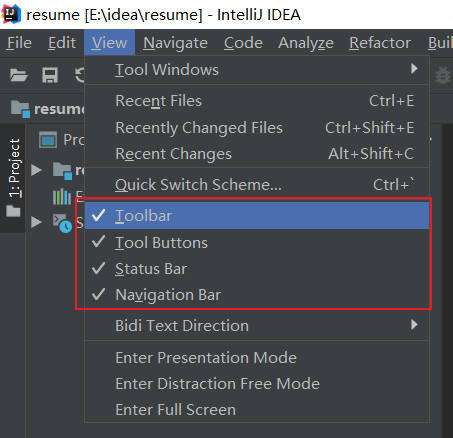This screenshot has width=453, height=438.
Task: Select Enter Full Screen
Action: coord(257,410)
